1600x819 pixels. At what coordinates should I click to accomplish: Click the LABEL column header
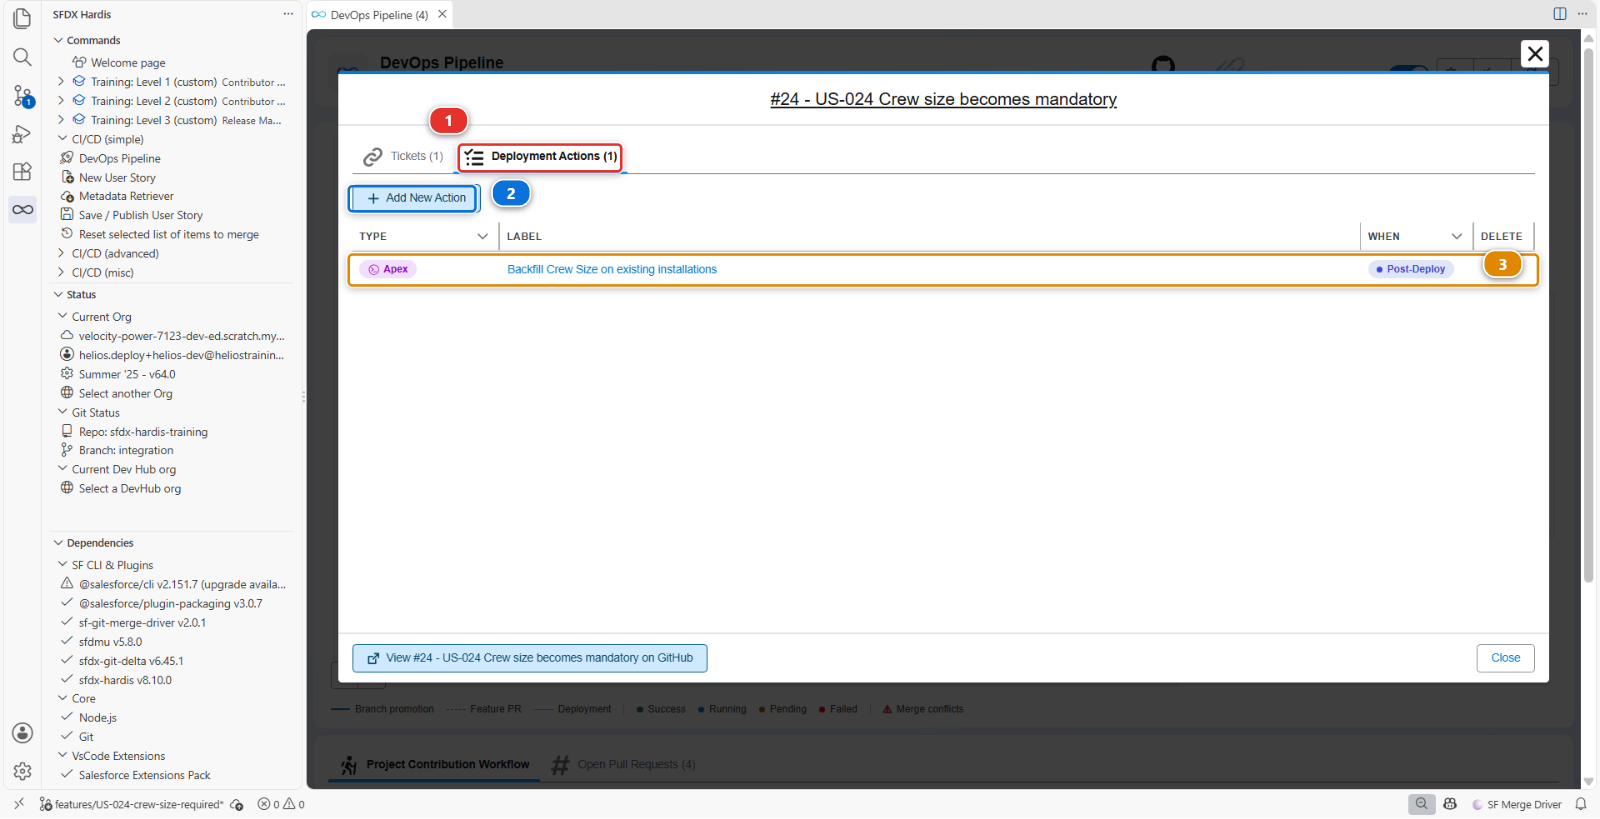coord(524,237)
